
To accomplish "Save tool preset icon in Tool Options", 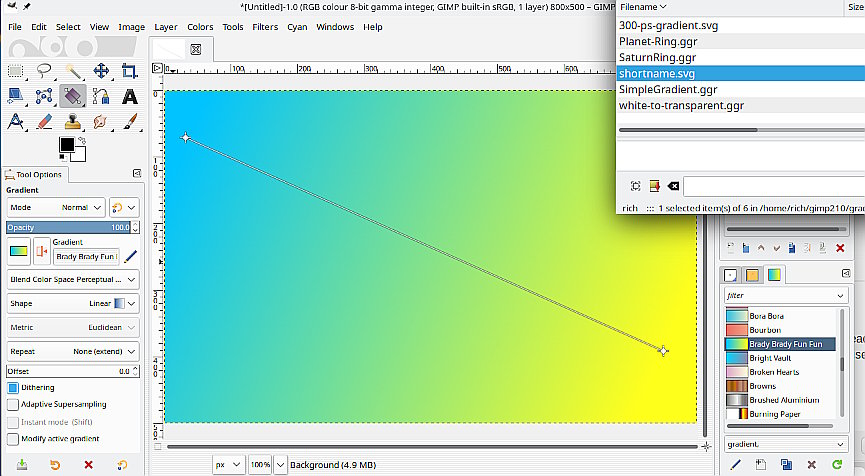I will (22, 465).
